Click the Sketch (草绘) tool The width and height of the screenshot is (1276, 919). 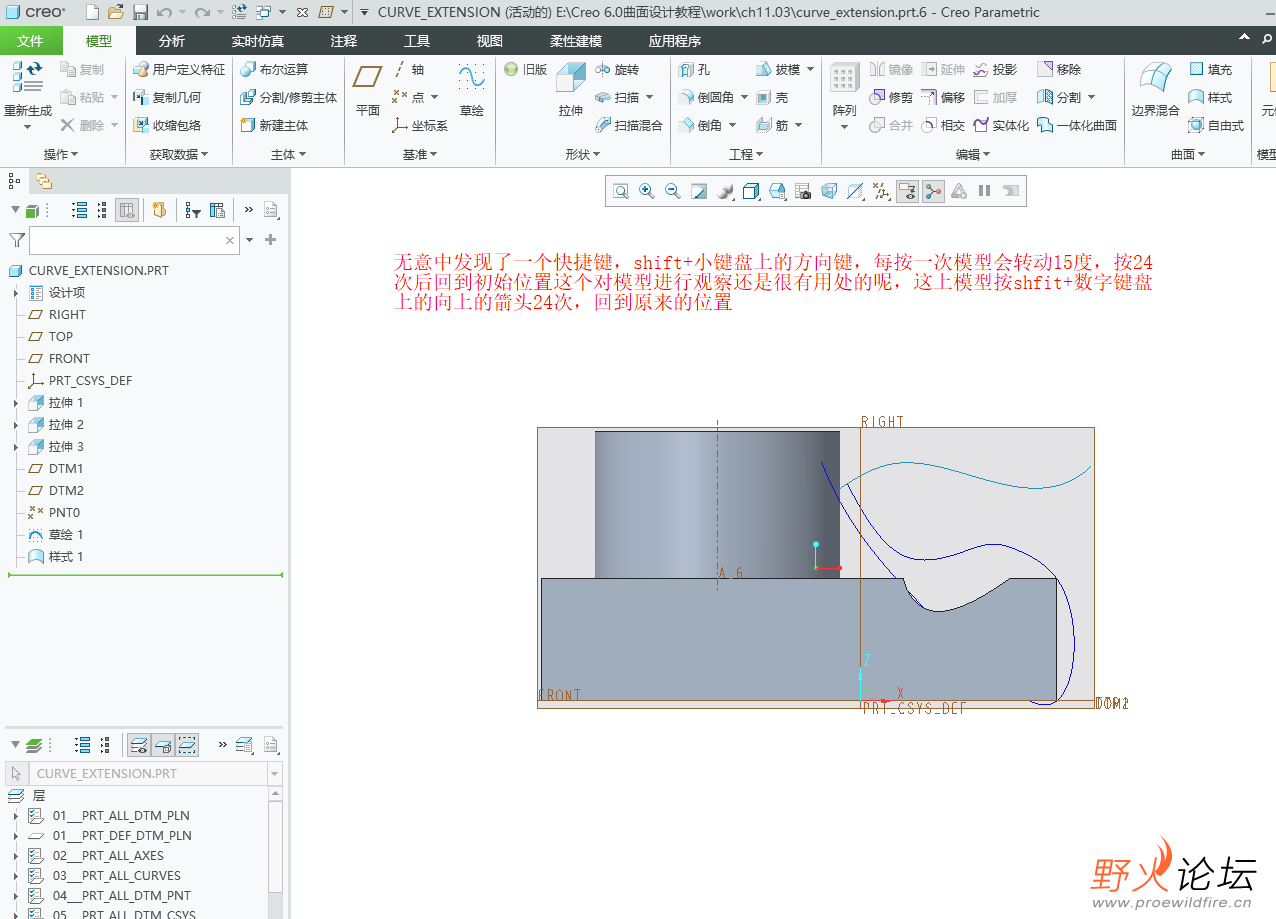(471, 89)
